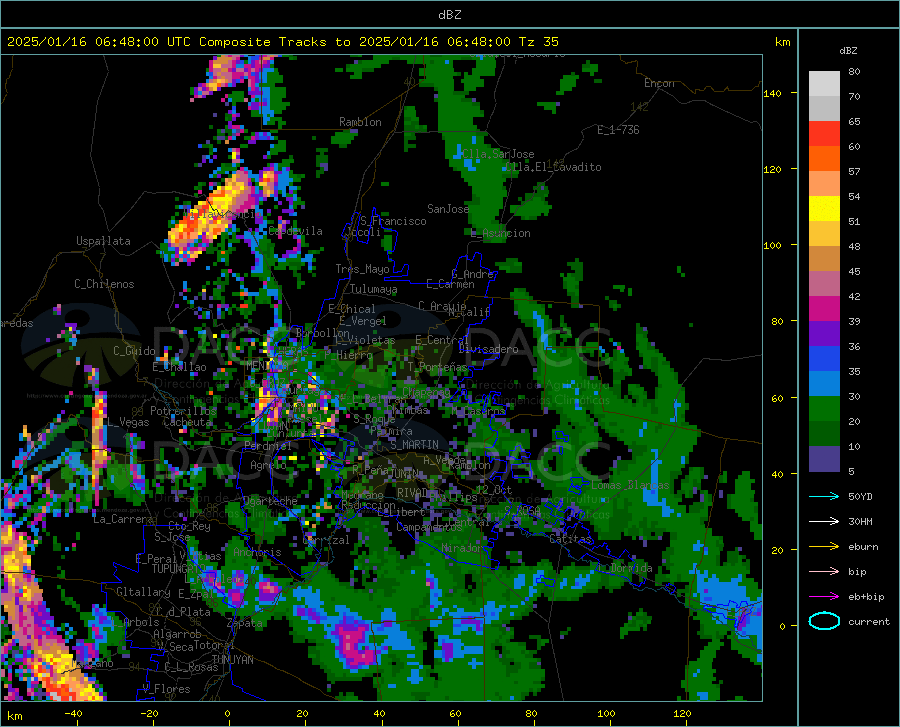Click the '-40' tick on the horizontal km axis

tap(73, 713)
